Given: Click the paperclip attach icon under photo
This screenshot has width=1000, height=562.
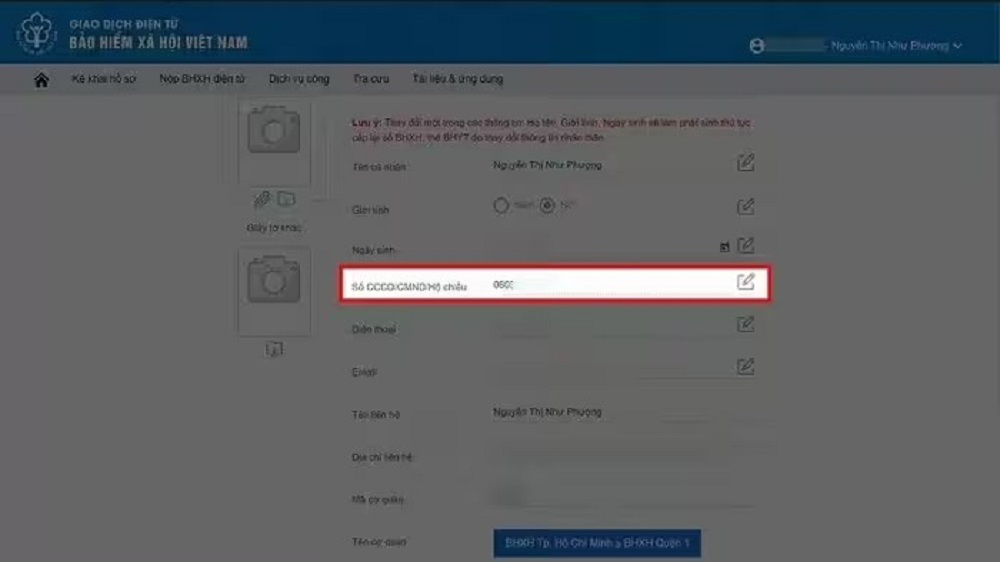Looking at the screenshot, I should click(x=262, y=200).
